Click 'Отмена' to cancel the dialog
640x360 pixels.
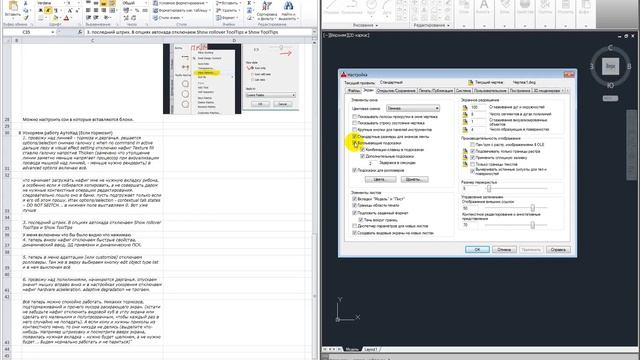[x=504, y=249]
